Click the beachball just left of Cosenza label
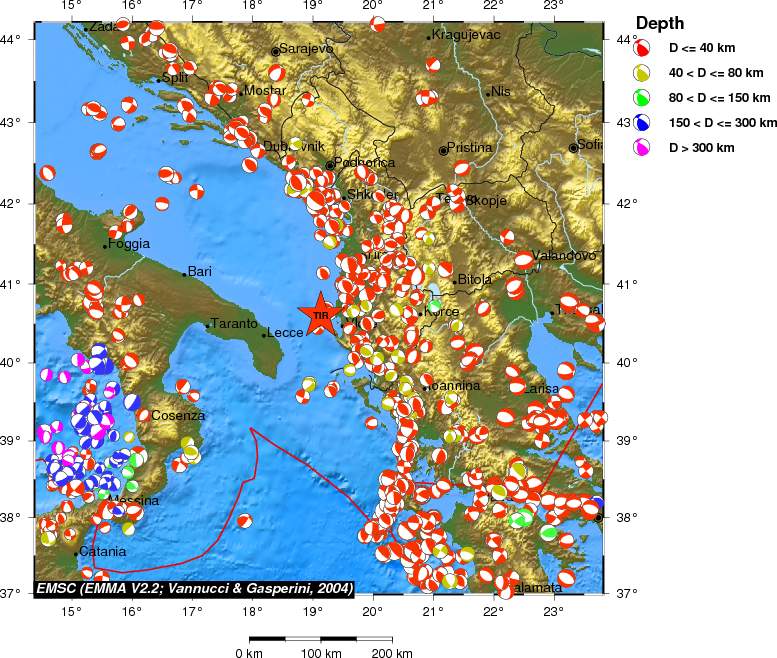 (x=144, y=415)
